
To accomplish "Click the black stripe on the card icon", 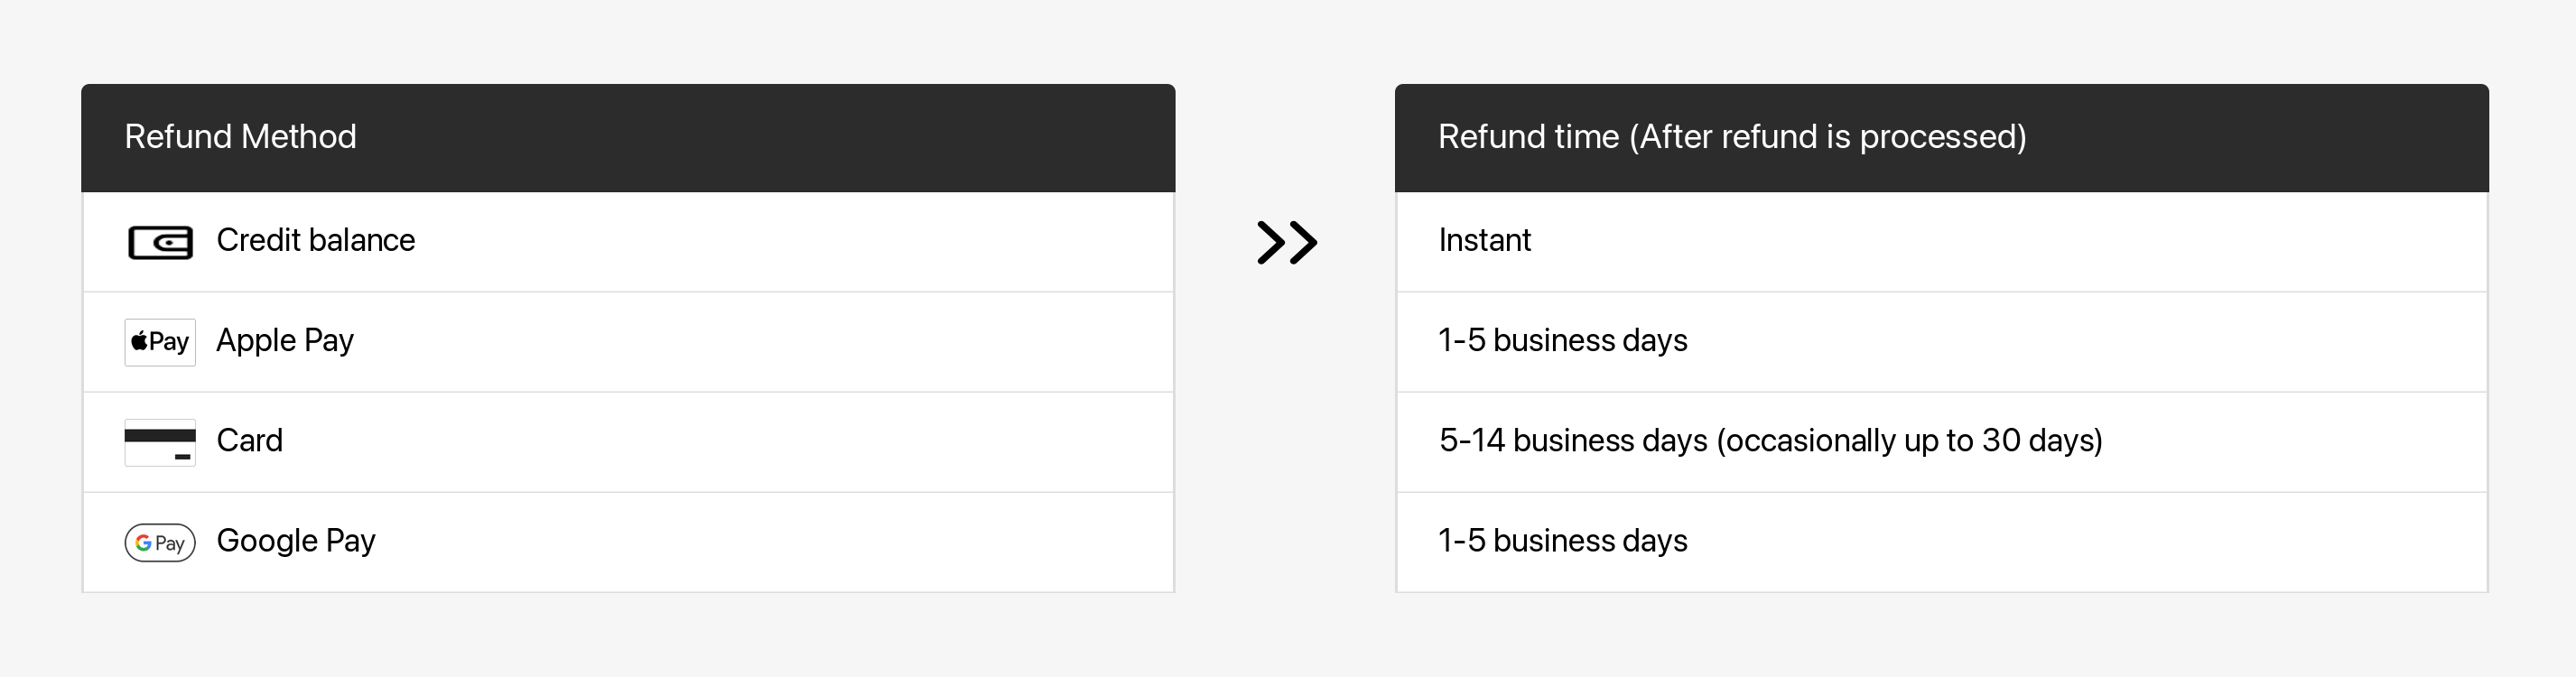I will click(x=160, y=435).
